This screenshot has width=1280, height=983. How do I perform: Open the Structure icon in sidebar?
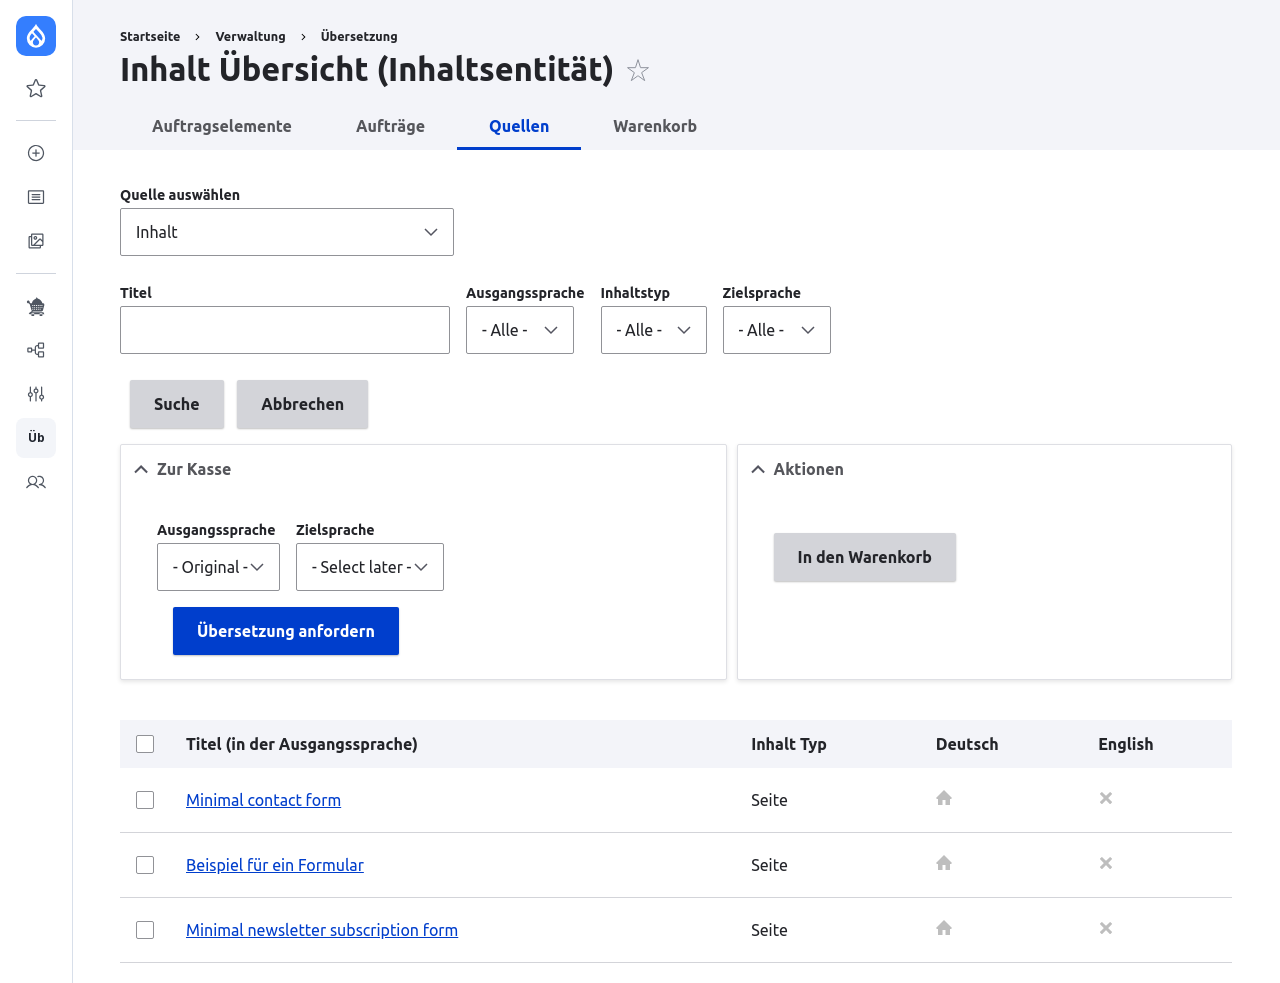(36, 350)
